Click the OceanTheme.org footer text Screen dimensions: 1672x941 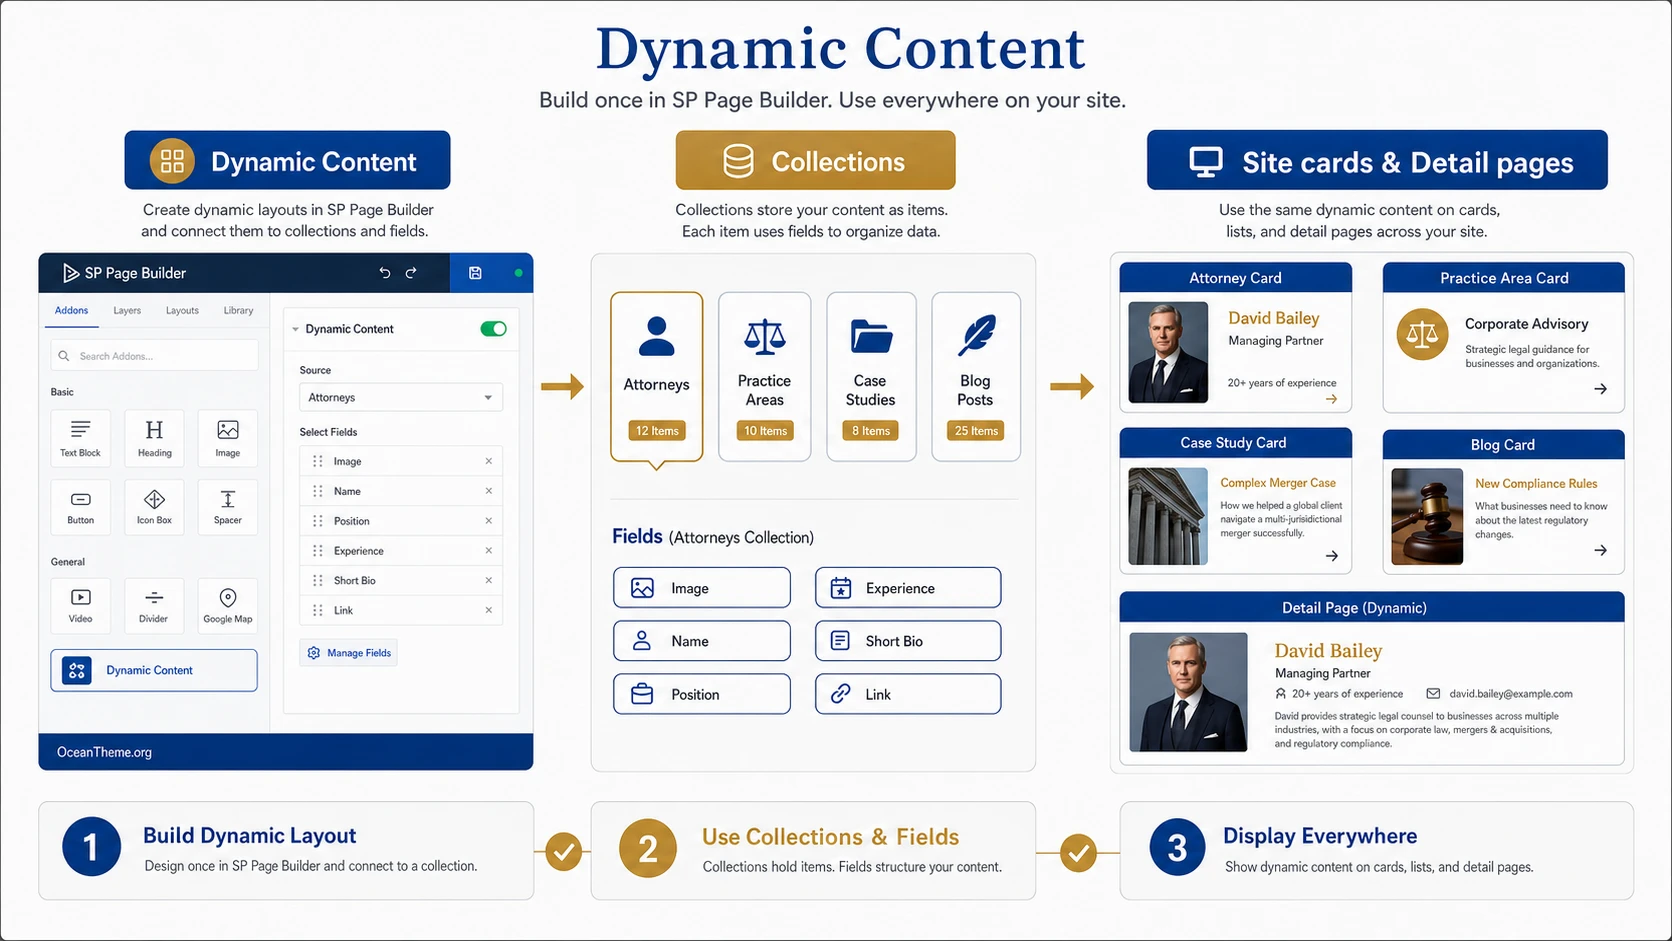[x=105, y=752]
